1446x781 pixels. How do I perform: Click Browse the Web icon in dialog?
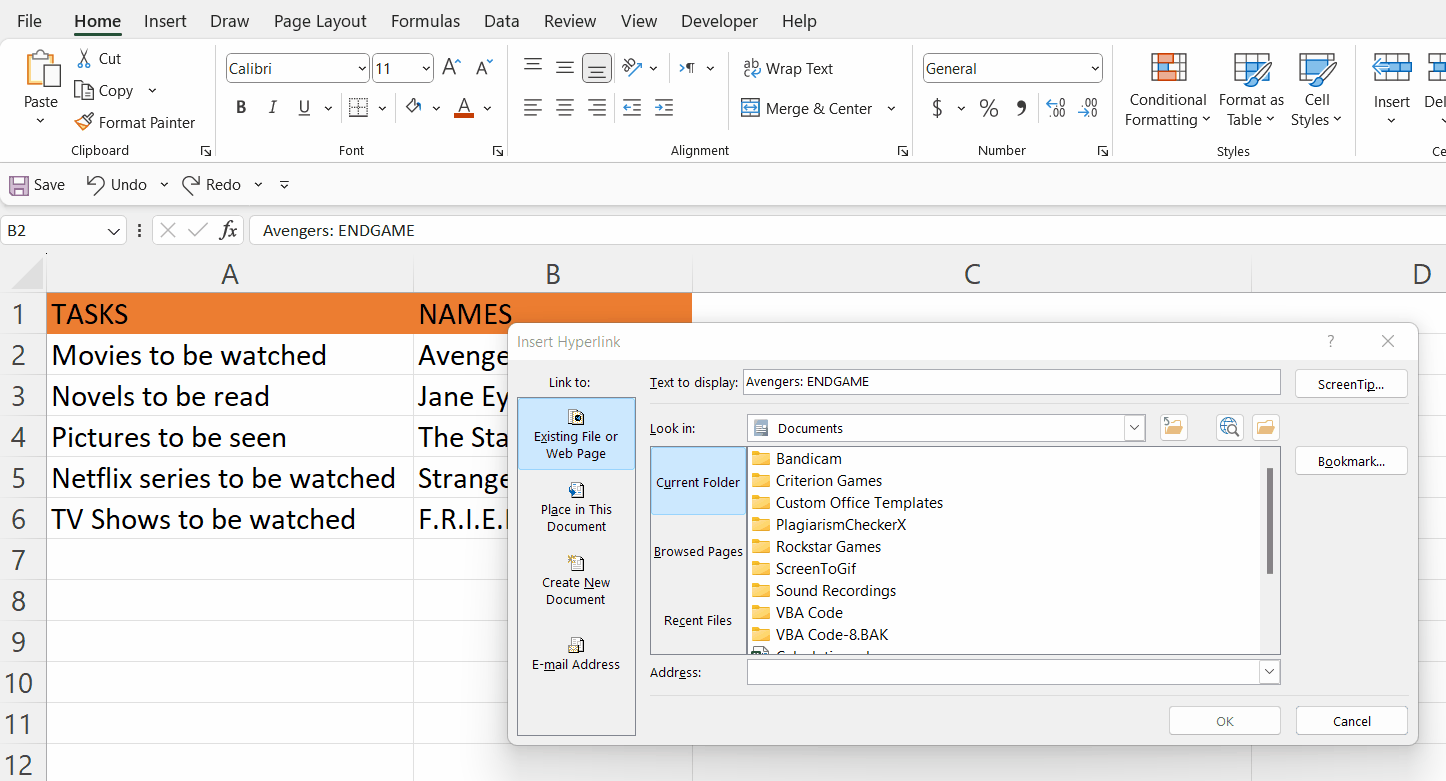[1228, 426]
